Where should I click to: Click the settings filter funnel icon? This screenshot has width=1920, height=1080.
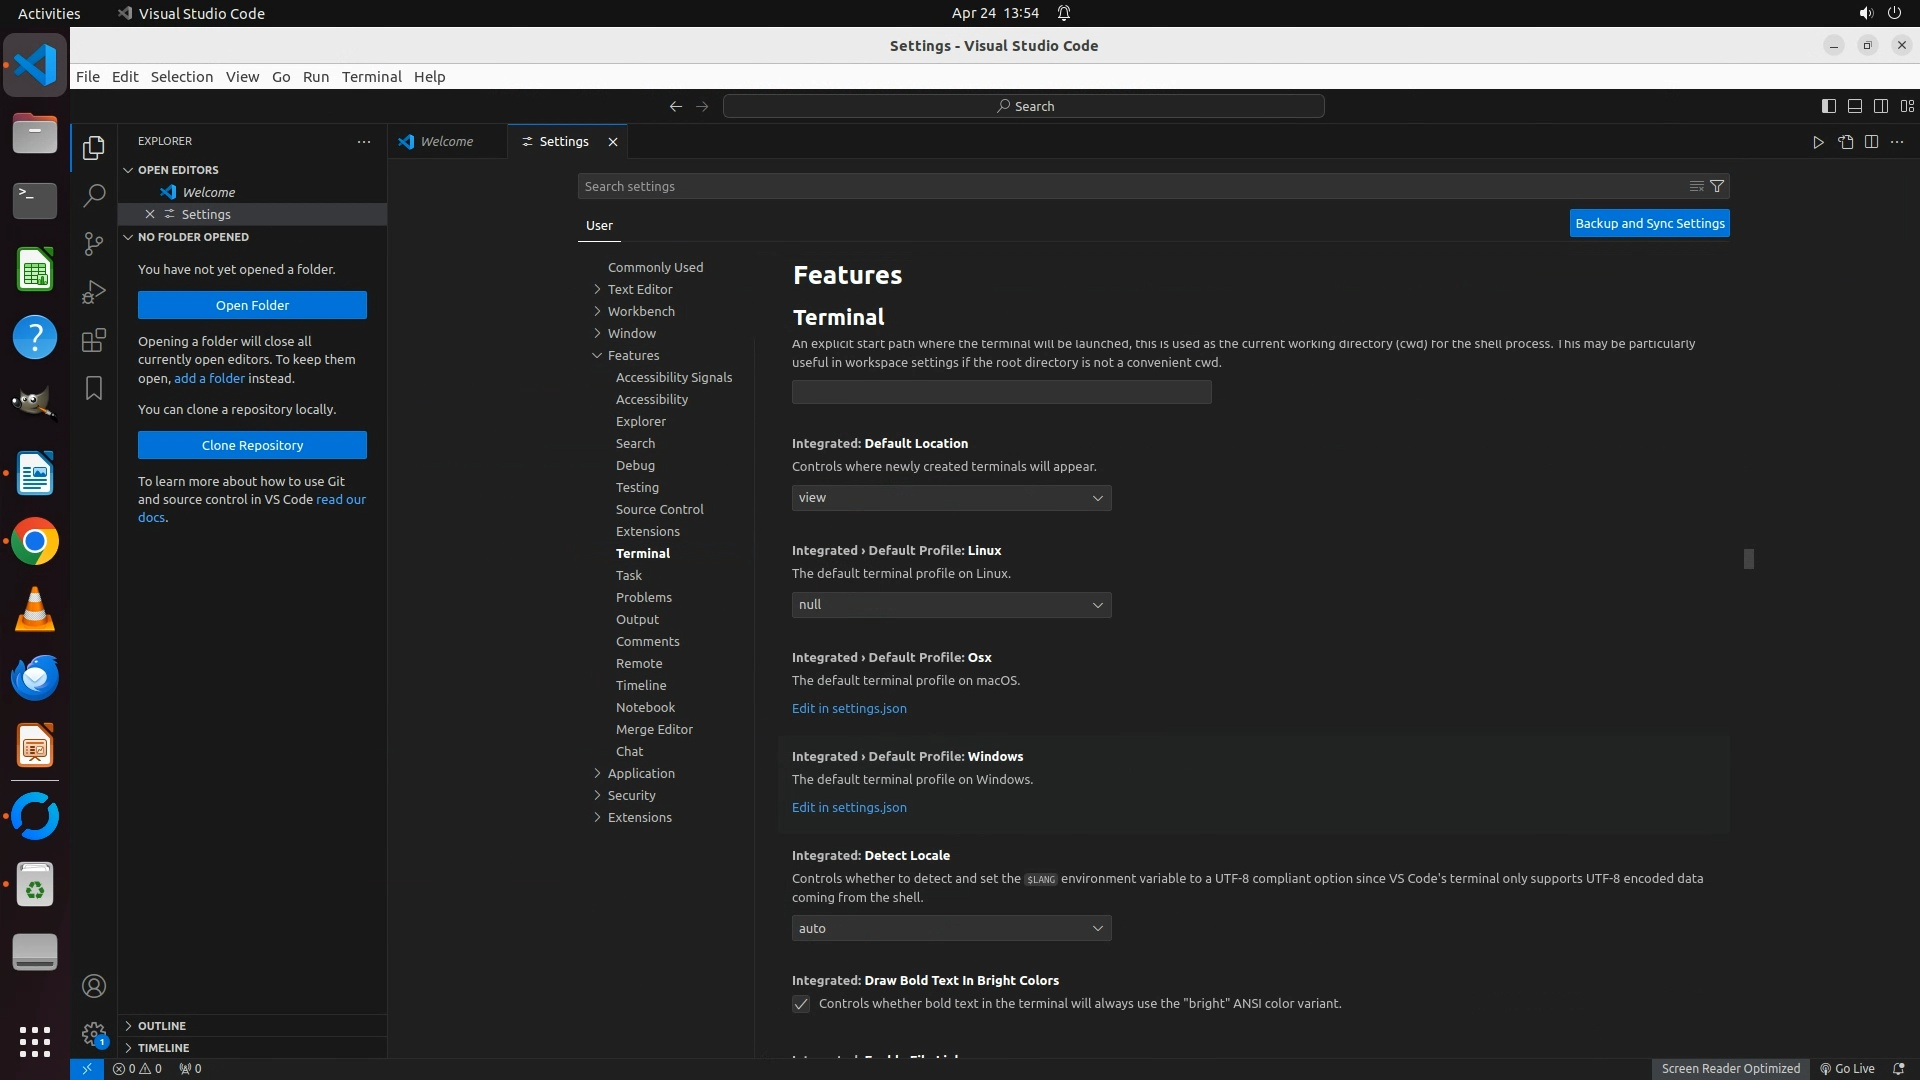pyautogui.click(x=1717, y=186)
